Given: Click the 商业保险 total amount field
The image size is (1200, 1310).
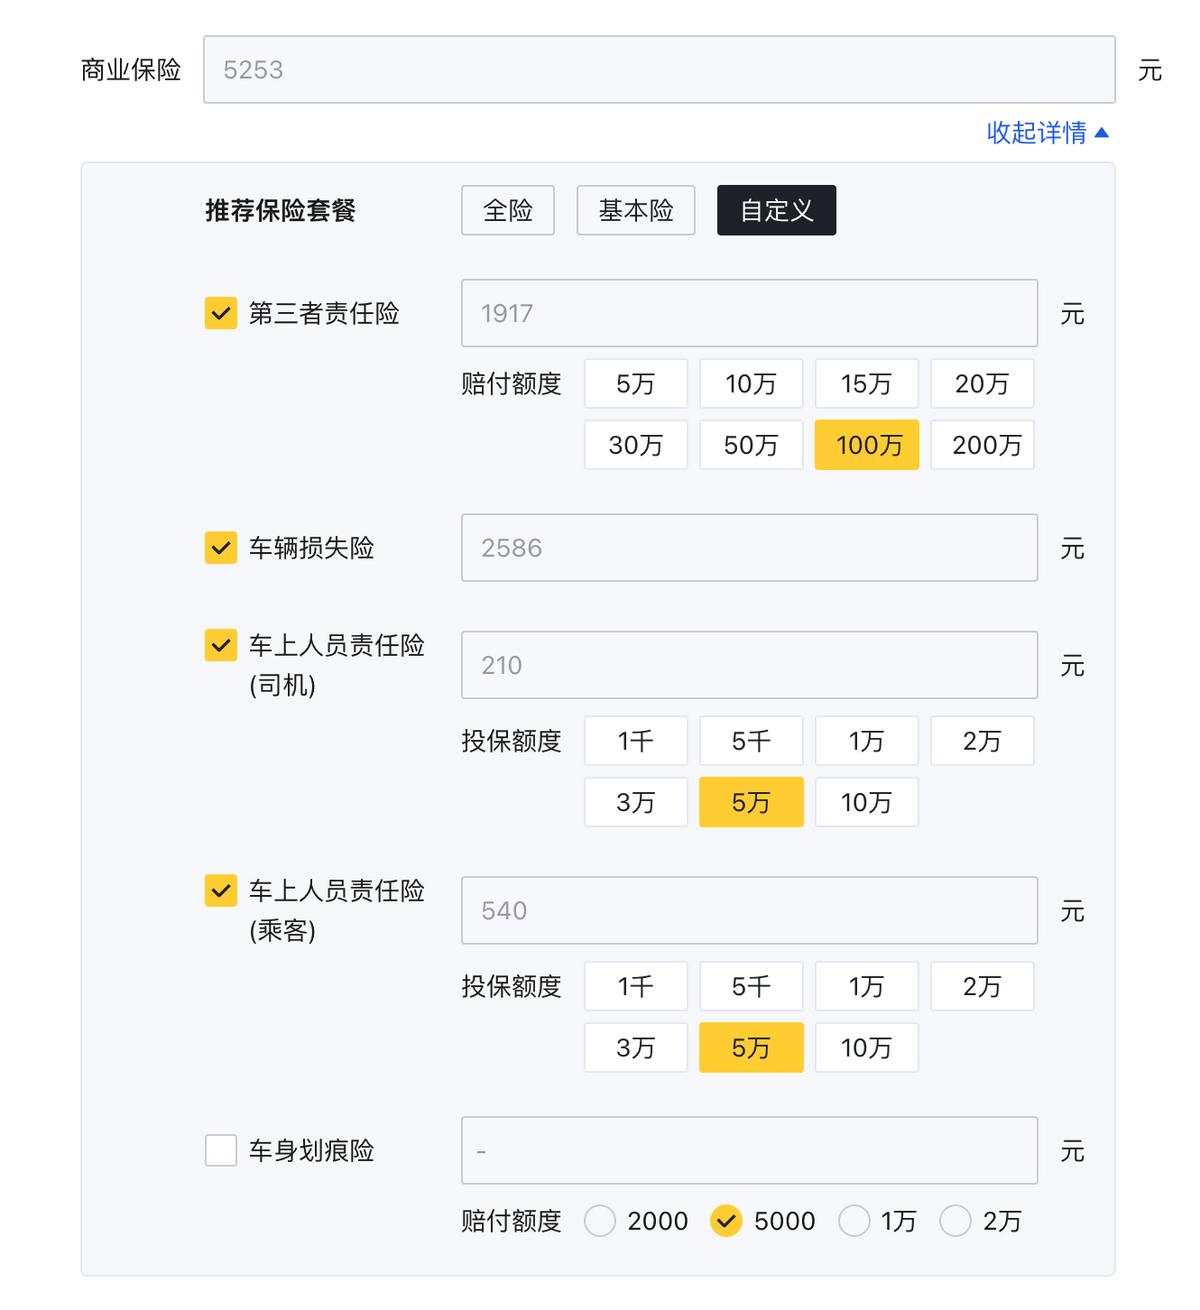Looking at the screenshot, I should pos(659,70).
